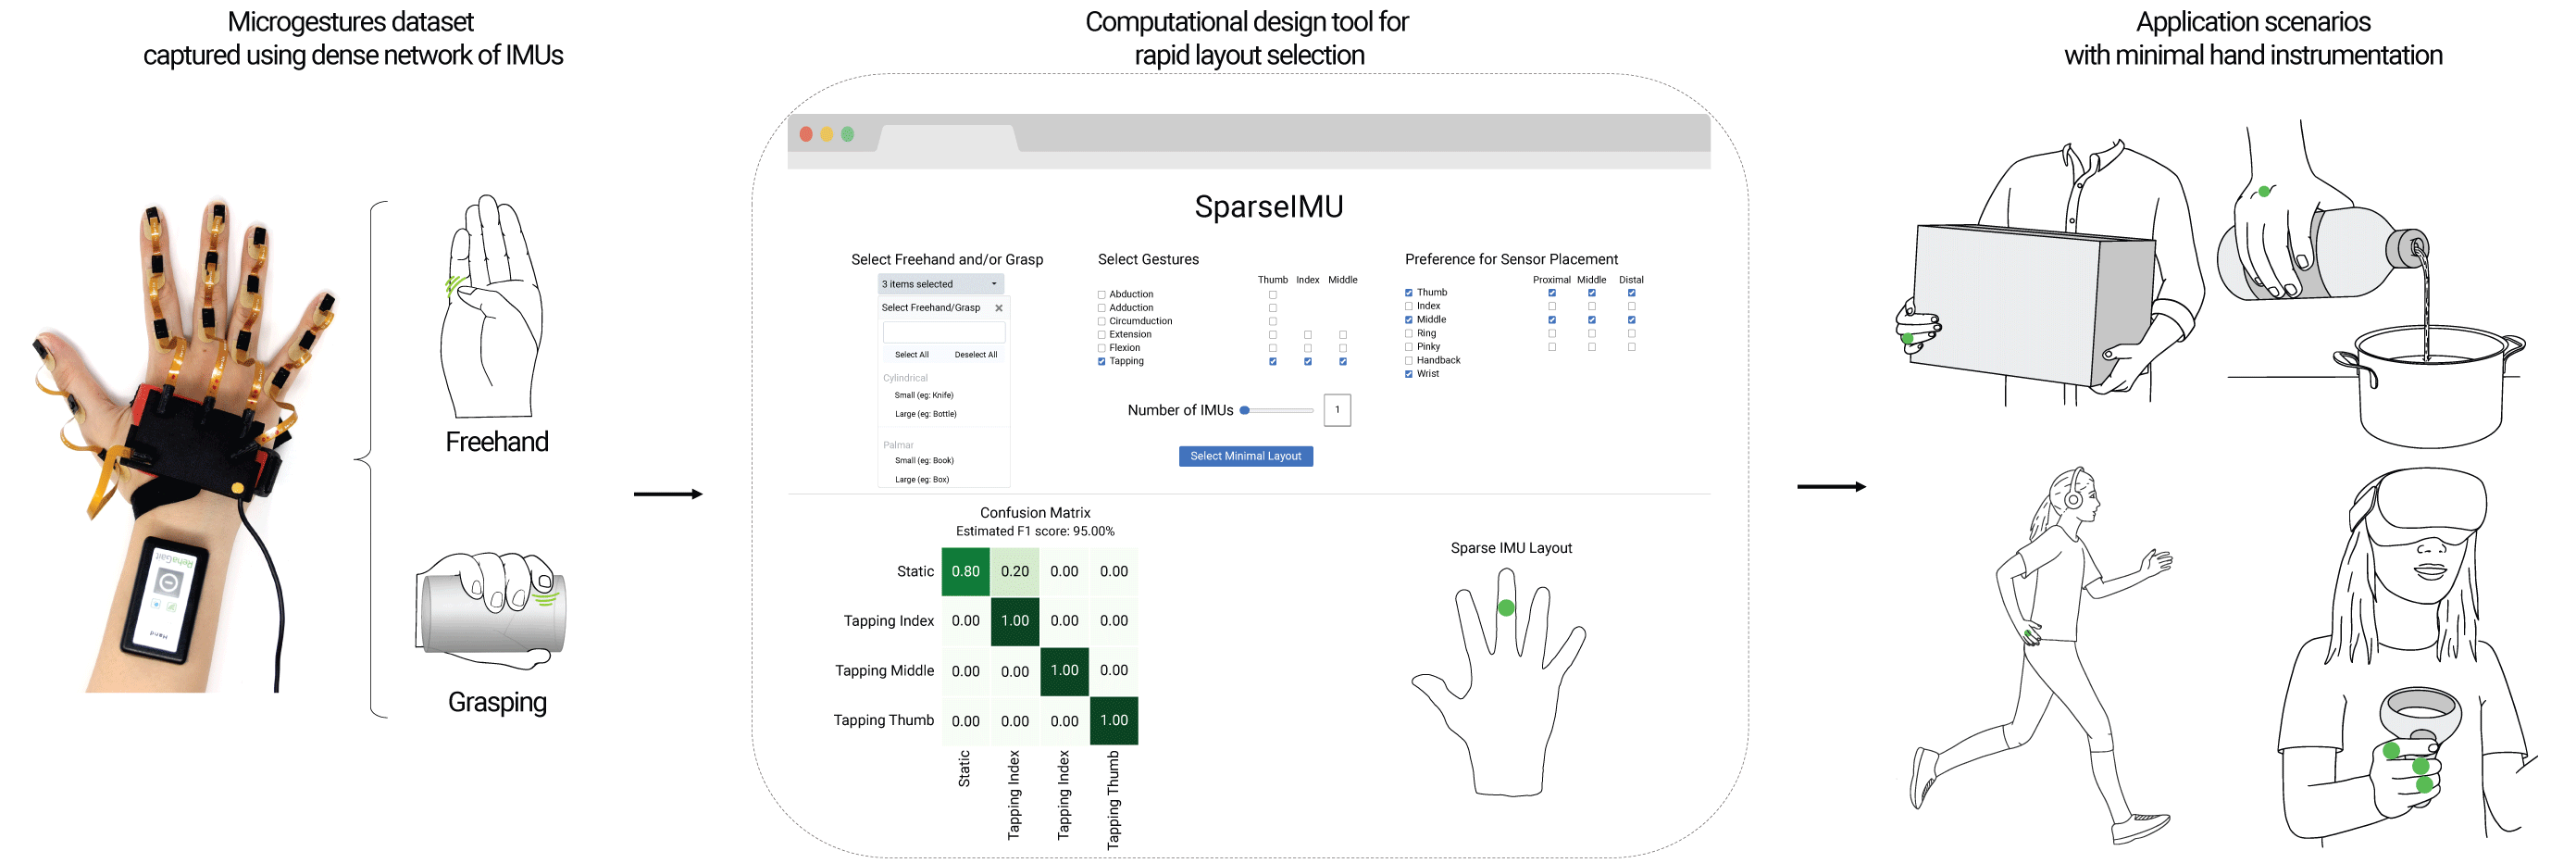Choose Small (eg: Knife) cylindrical option
Viewport: 2576px width, 863px height.
click(x=924, y=395)
